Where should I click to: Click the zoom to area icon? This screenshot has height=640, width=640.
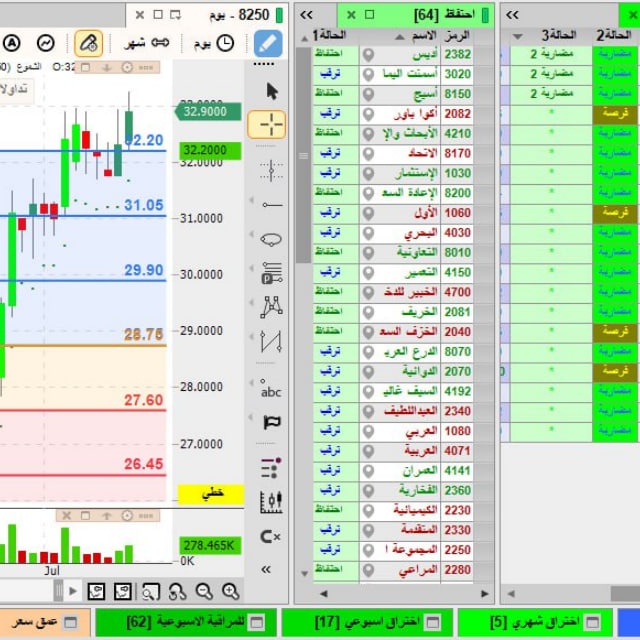(x=151, y=591)
